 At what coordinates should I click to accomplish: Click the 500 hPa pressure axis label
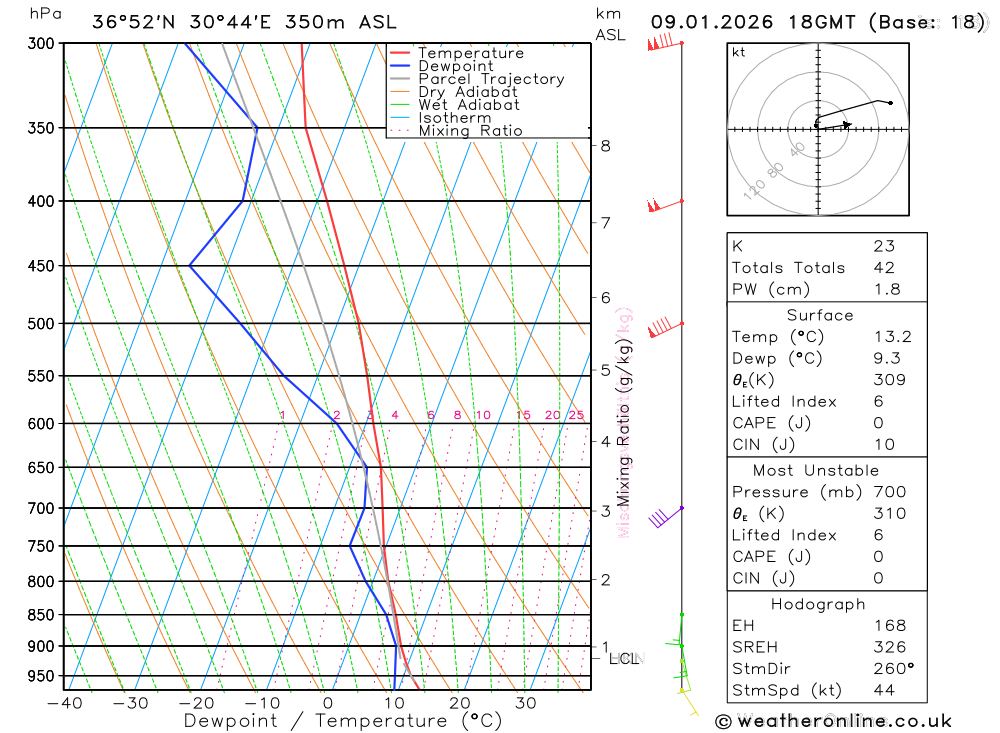coord(41,324)
